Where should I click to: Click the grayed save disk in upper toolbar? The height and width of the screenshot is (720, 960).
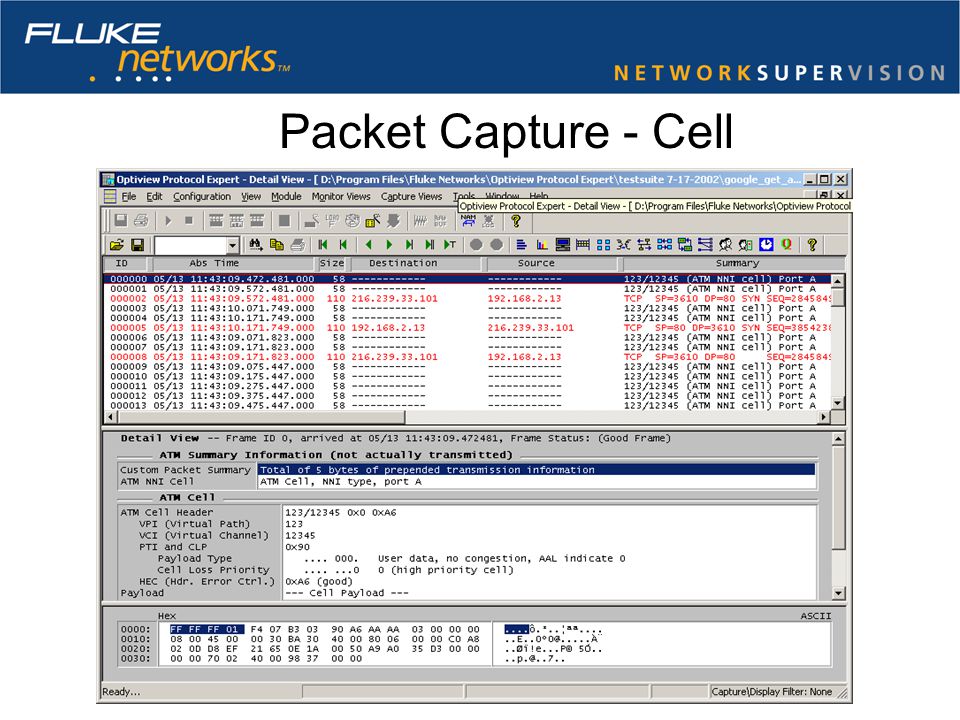tap(121, 220)
